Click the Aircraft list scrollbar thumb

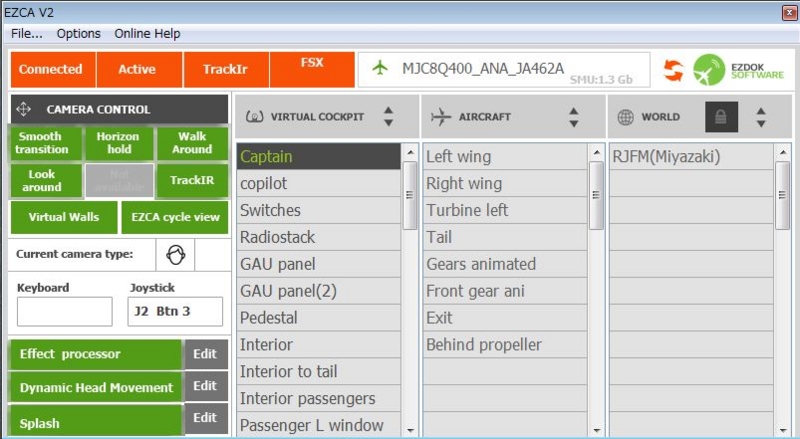click(596, 196)
